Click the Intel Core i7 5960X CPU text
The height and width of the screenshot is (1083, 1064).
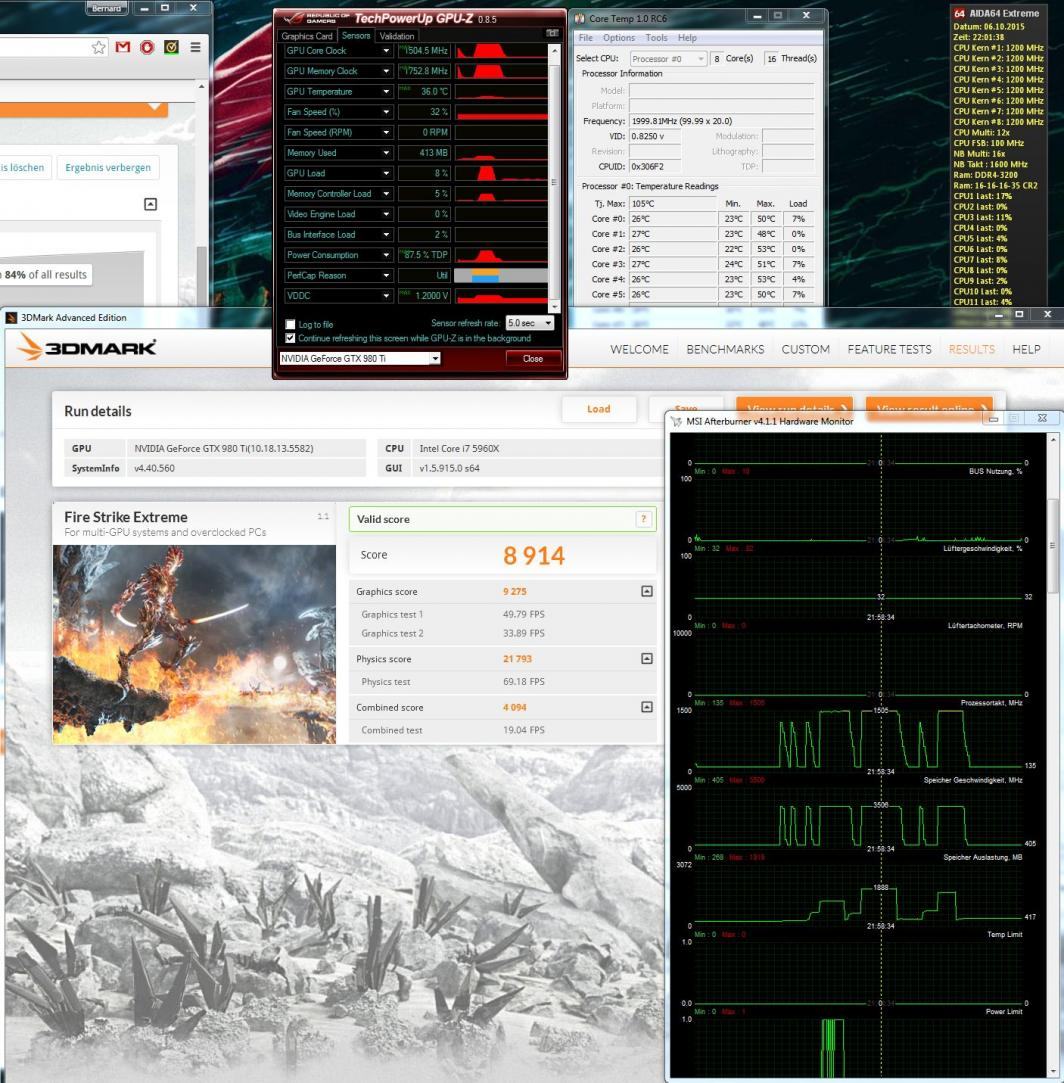(x=459, y=448)
